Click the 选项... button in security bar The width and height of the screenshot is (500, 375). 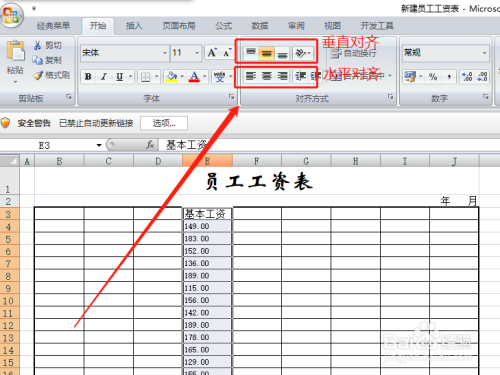[164, 123]
